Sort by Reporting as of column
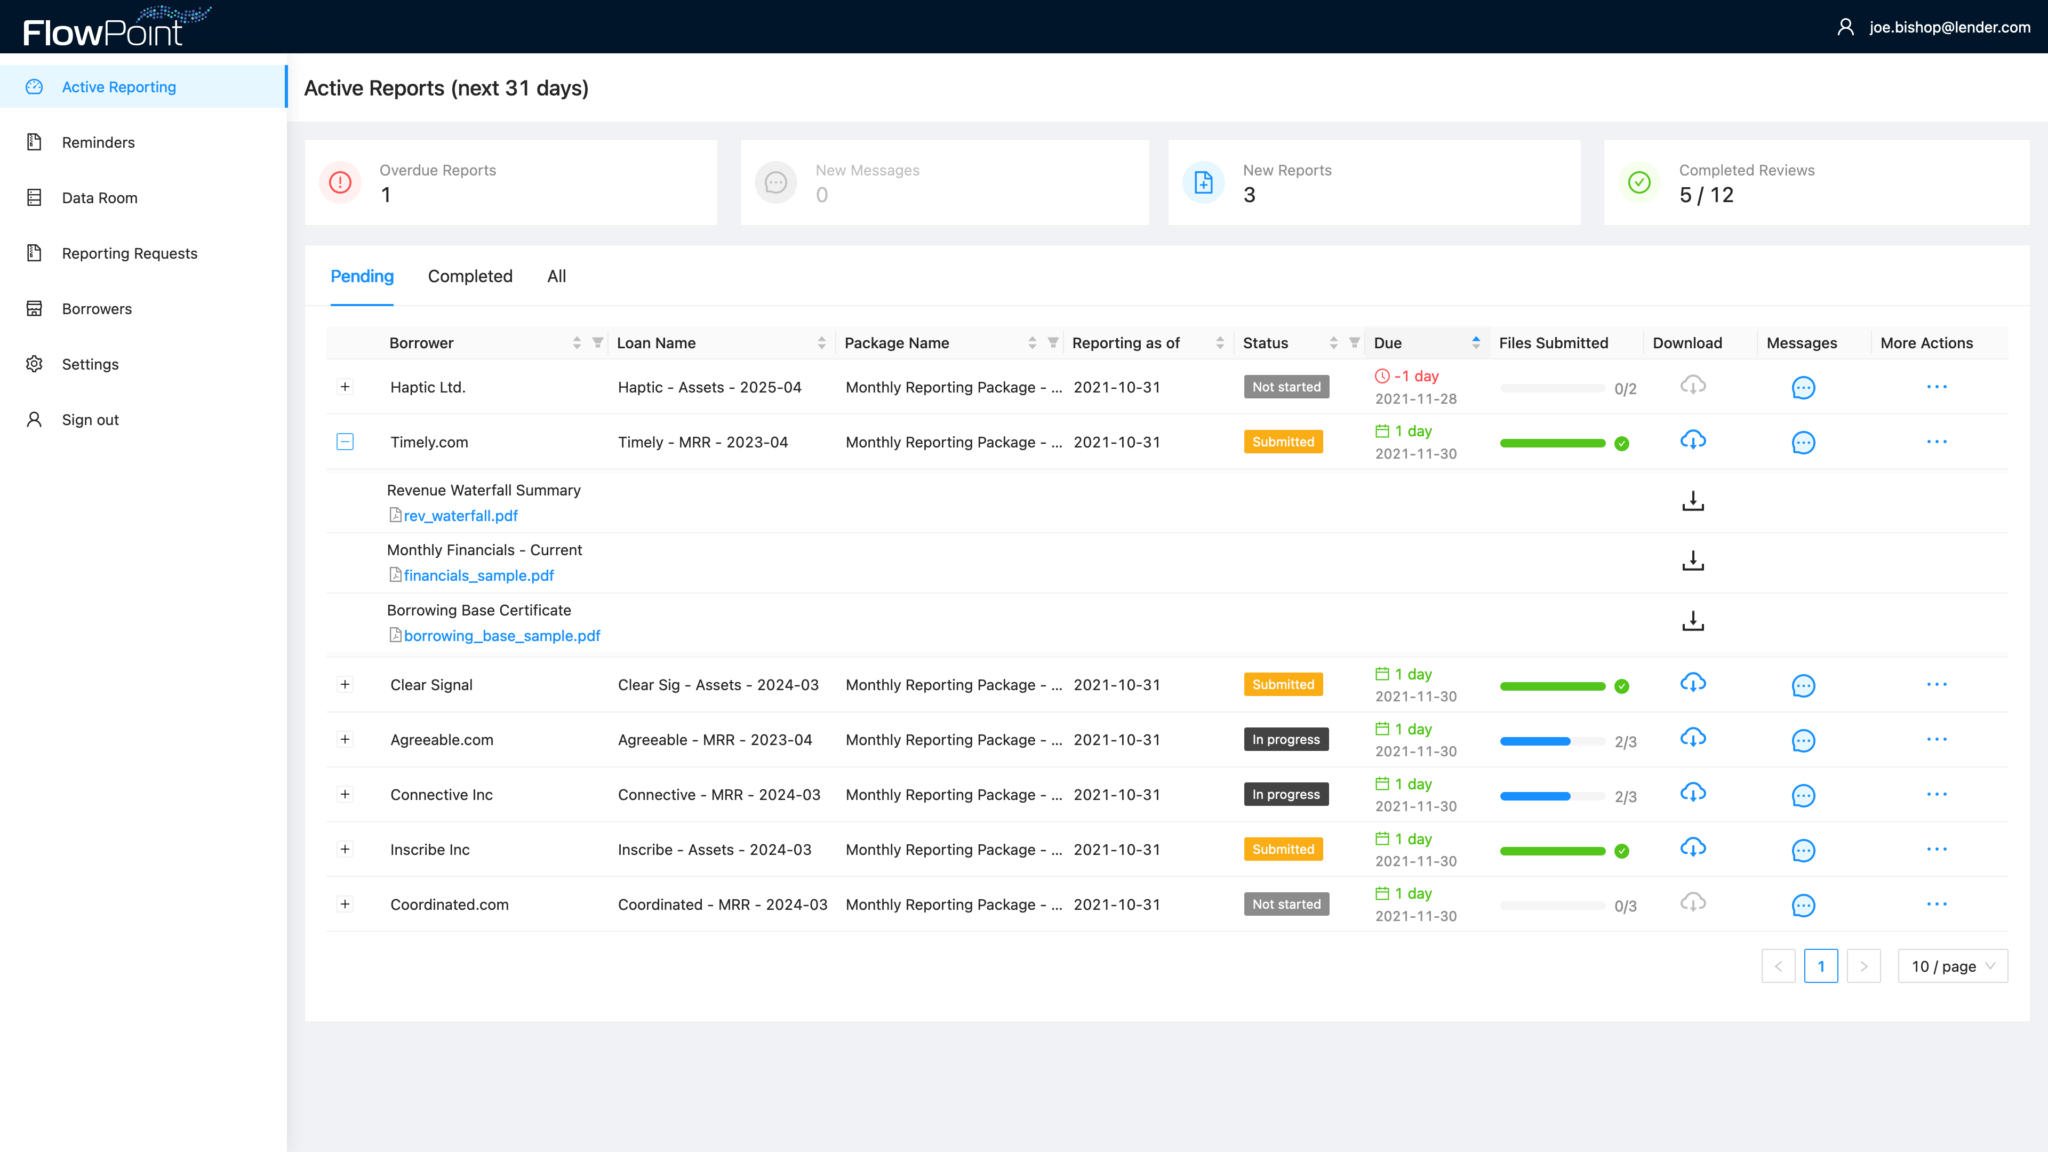This screenshot has height=1152, width=2048. click(1219, 343)
